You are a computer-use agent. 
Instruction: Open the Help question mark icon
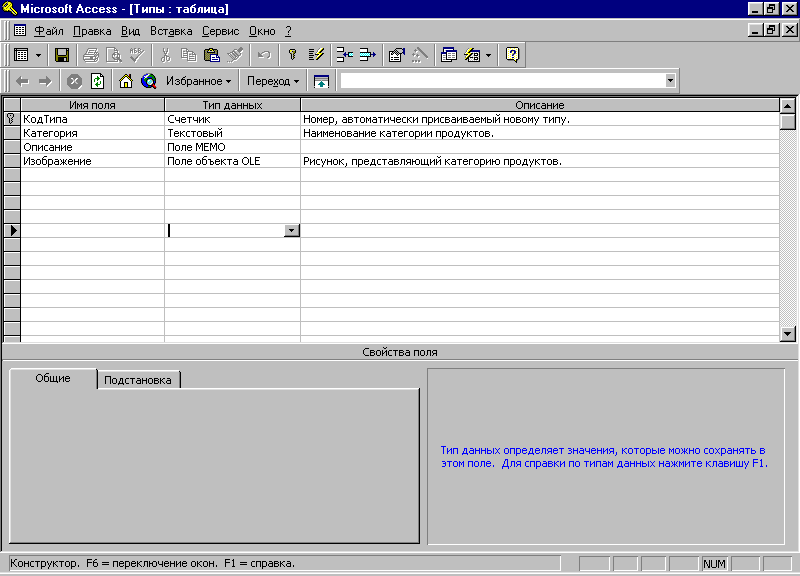click(512, 55)
